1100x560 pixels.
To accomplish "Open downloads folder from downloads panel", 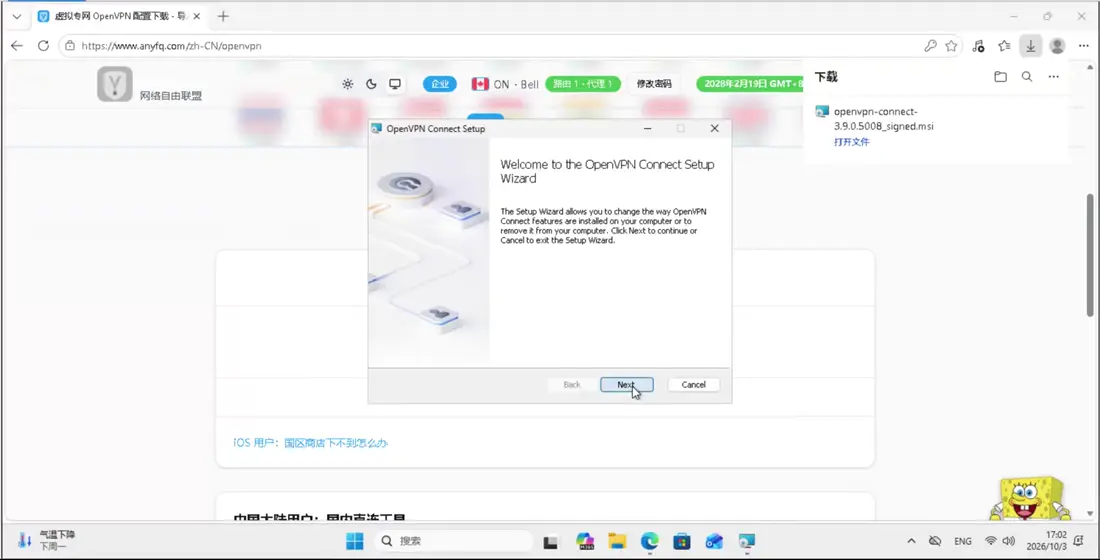I will 1000,76.
